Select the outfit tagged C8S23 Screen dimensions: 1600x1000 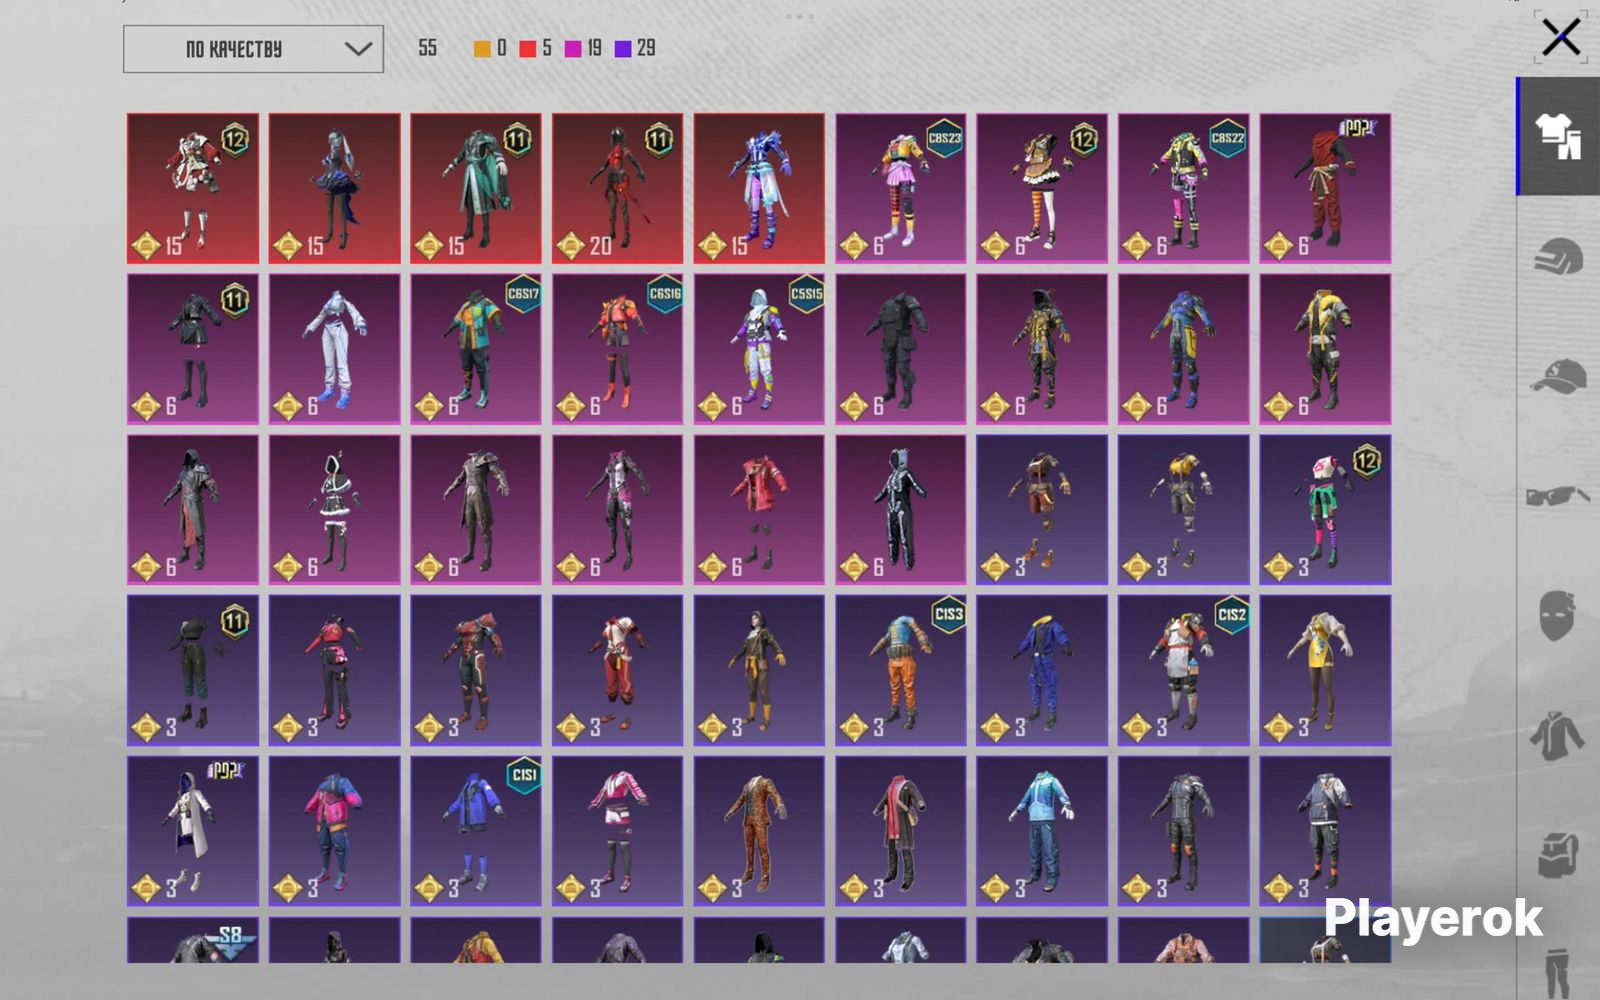(901, 189)
